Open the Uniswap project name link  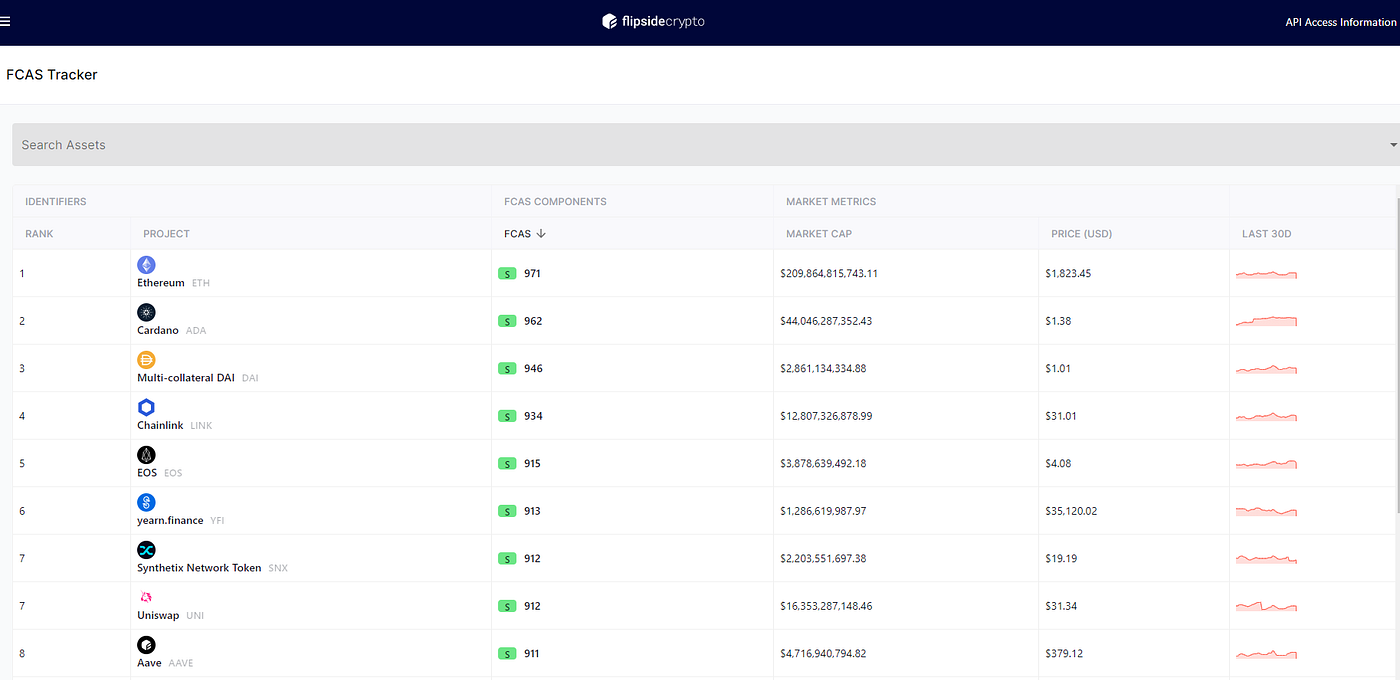pyautogui.click(x=158, y=616)
